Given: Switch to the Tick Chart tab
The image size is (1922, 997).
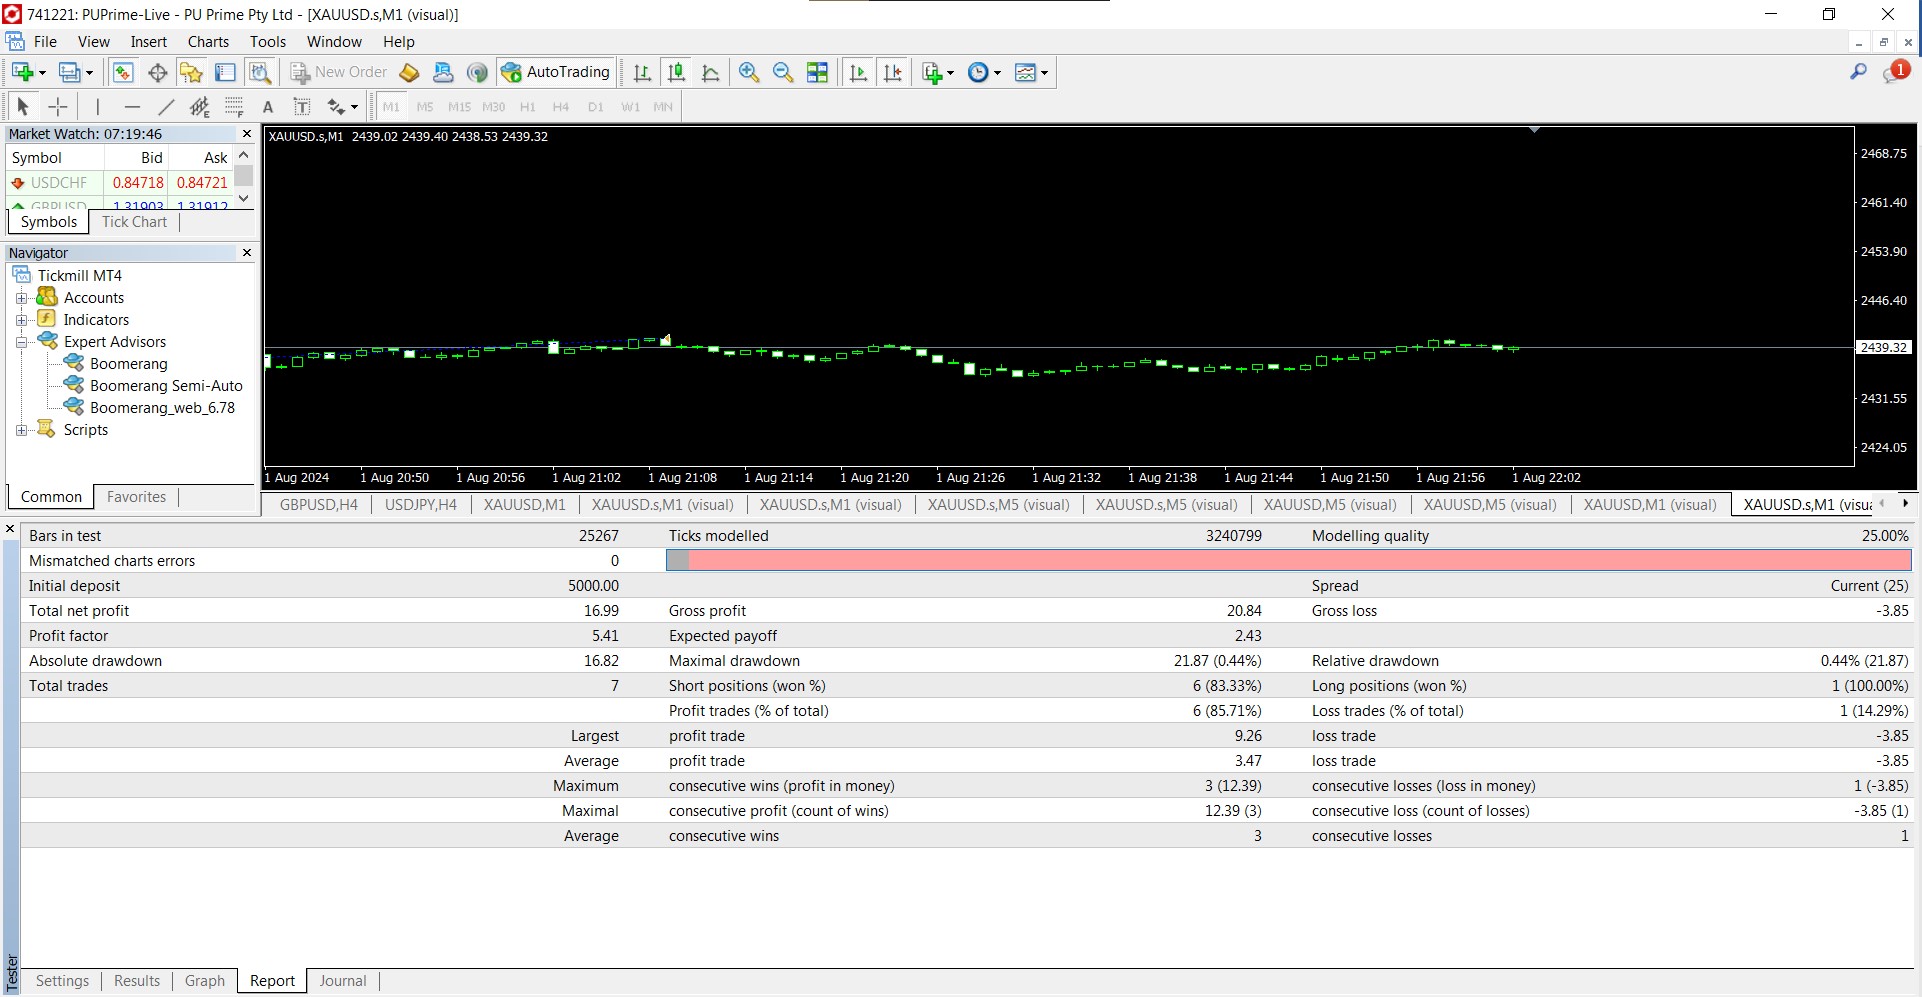Looking at the screenshot, I should pos(134,222).
